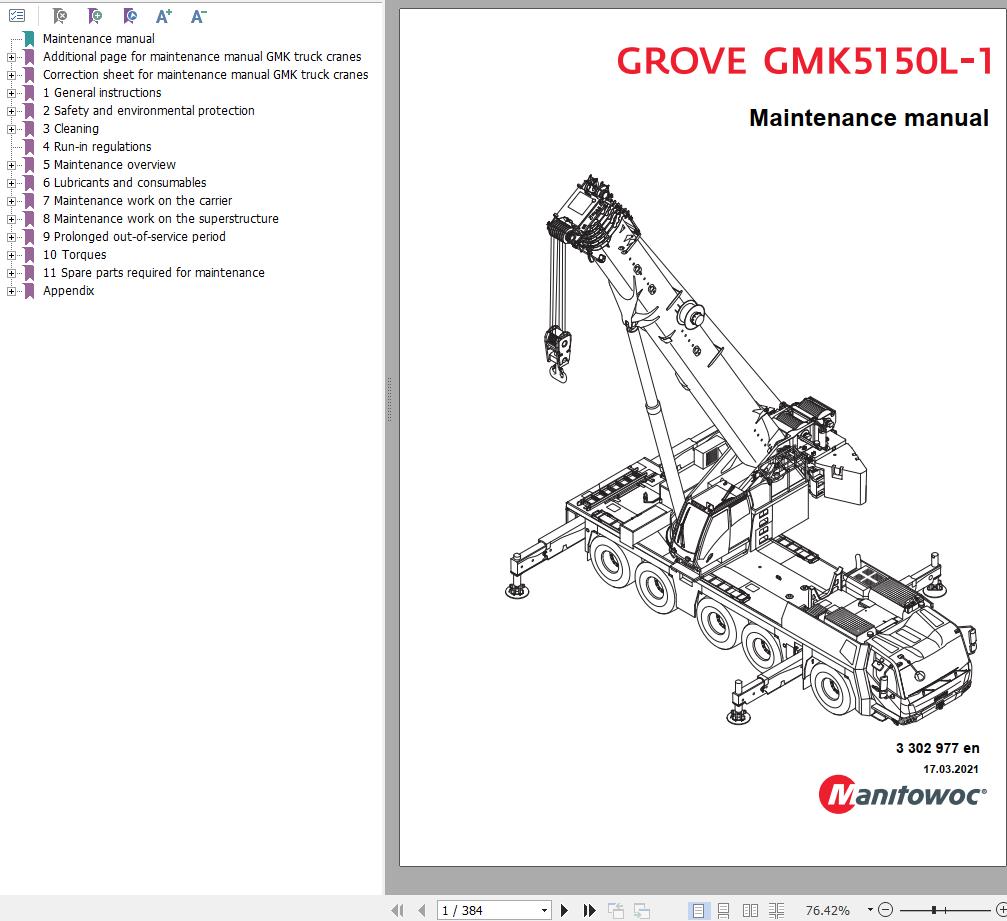
Task: Click the zoom out minus button
Action: (886, 910)
